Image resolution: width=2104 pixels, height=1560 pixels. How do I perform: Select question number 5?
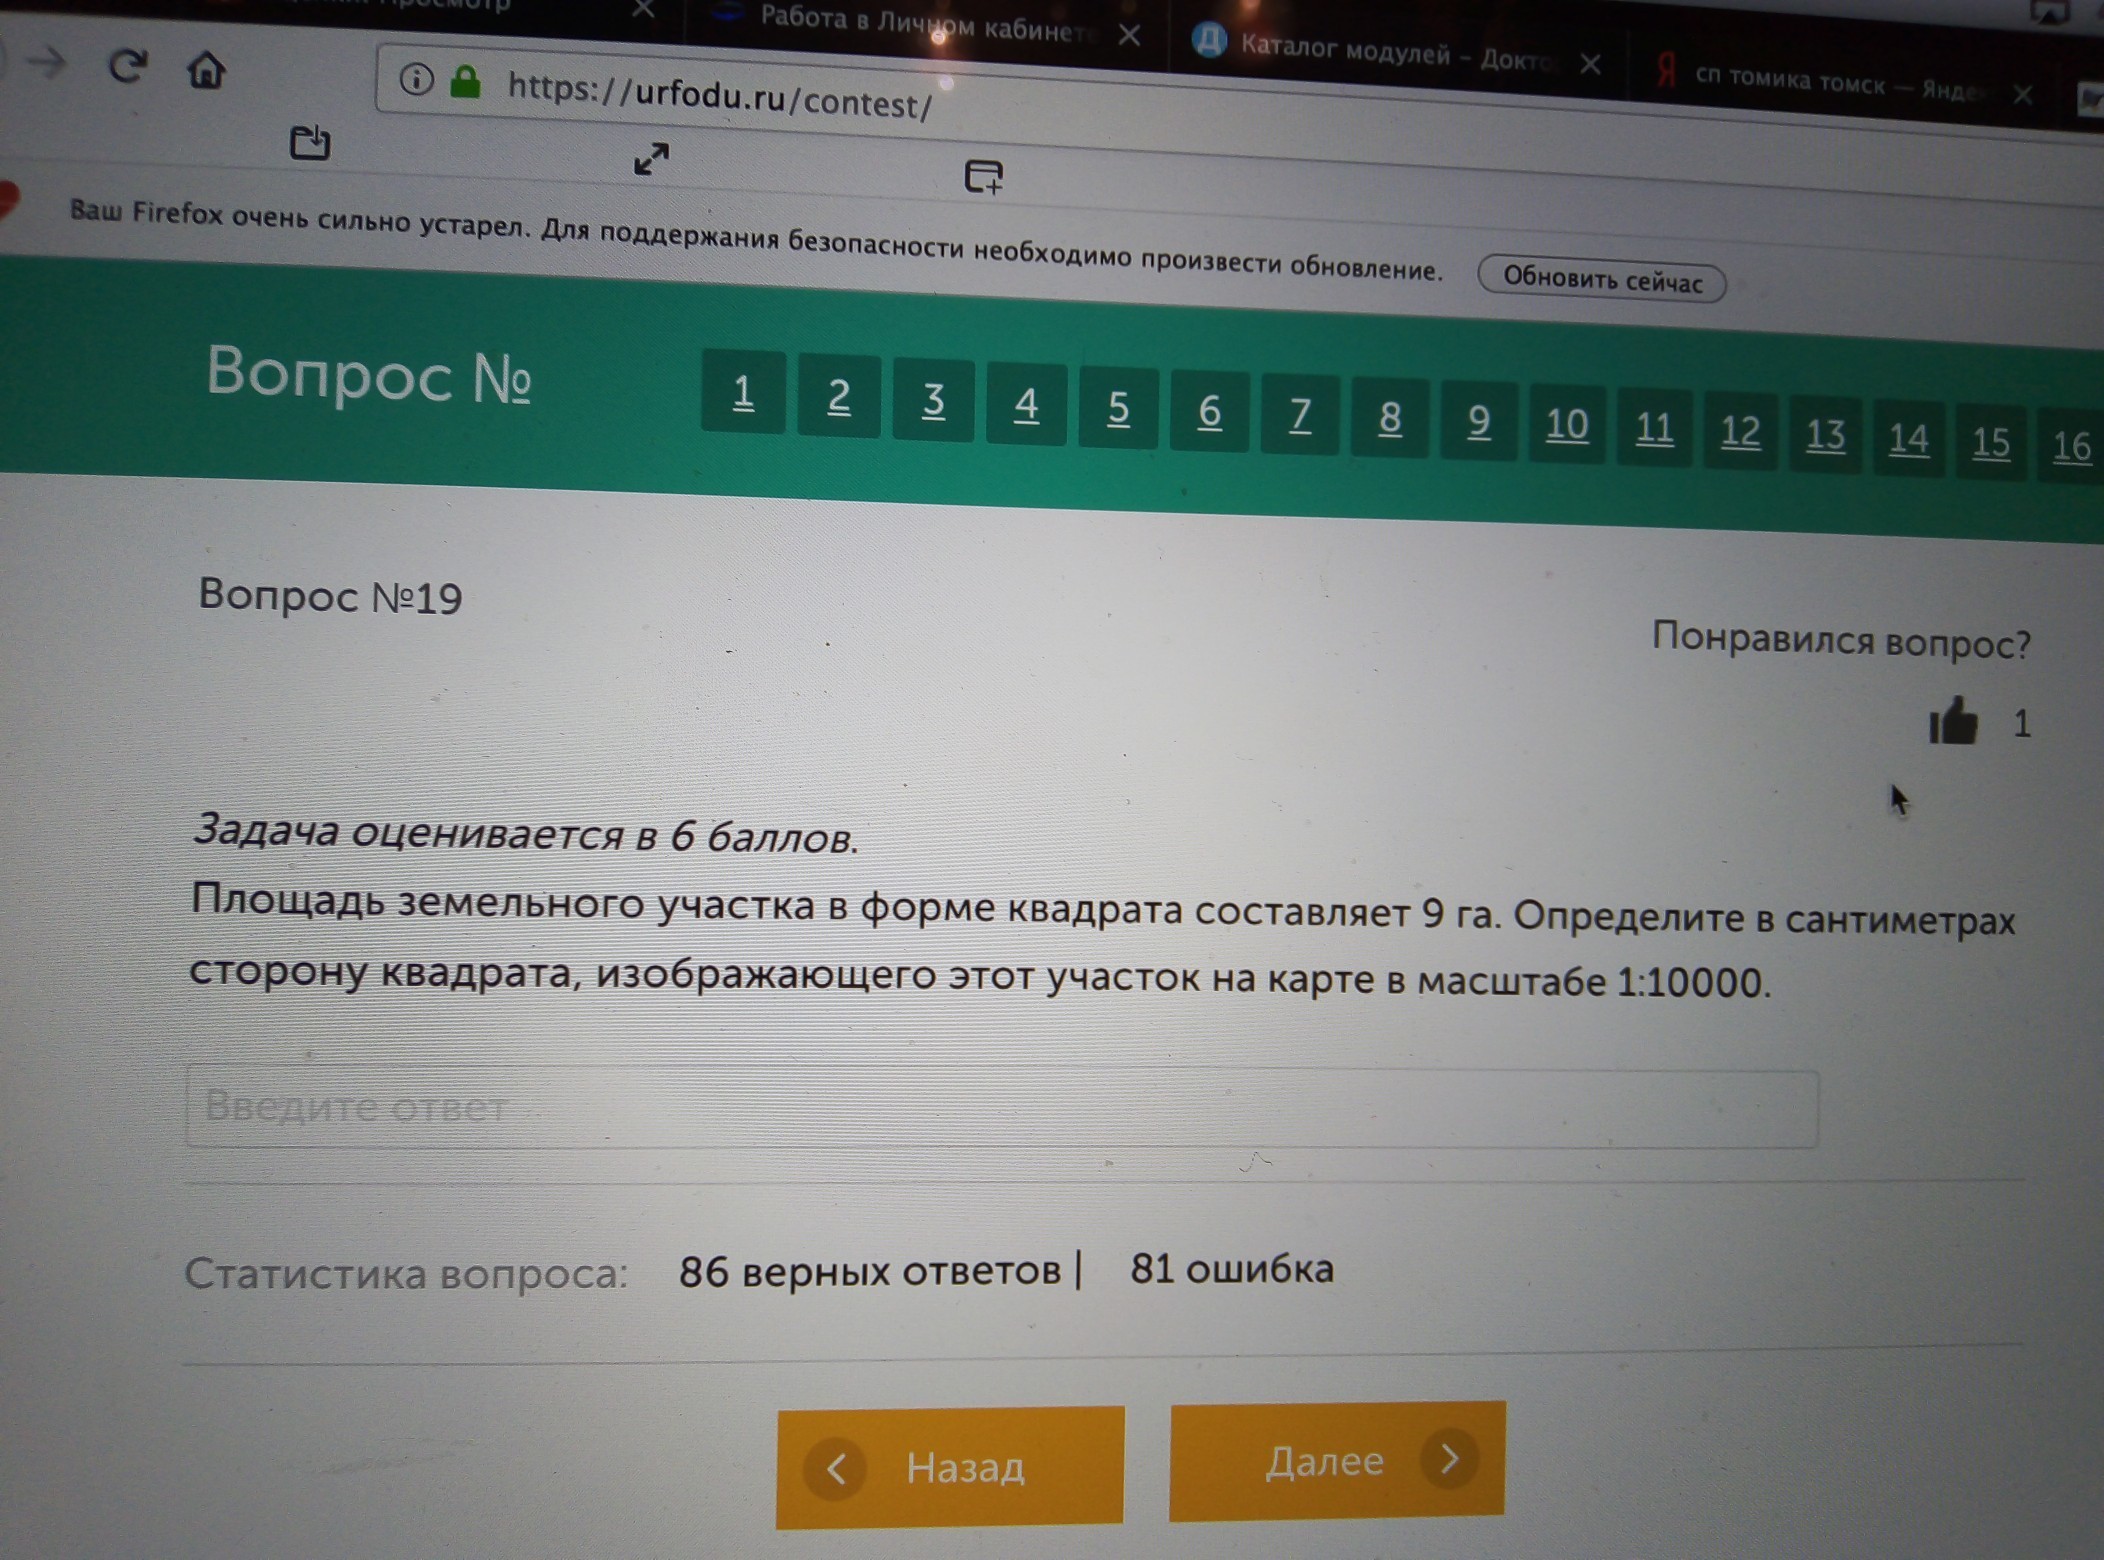point(1118,408)
